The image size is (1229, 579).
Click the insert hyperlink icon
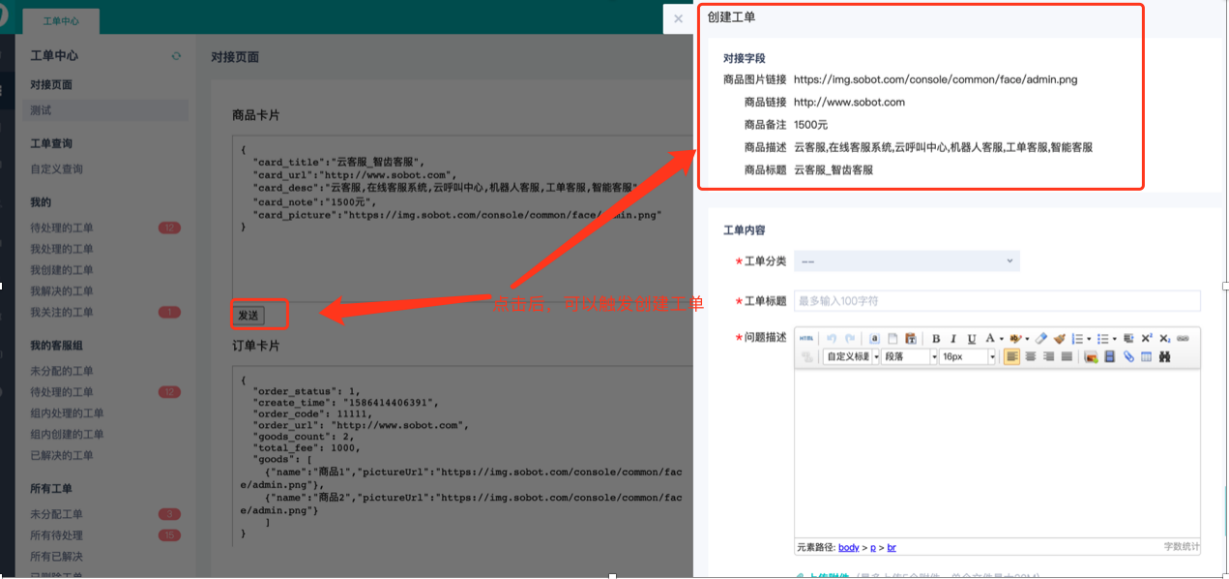tap(1183, 338)
